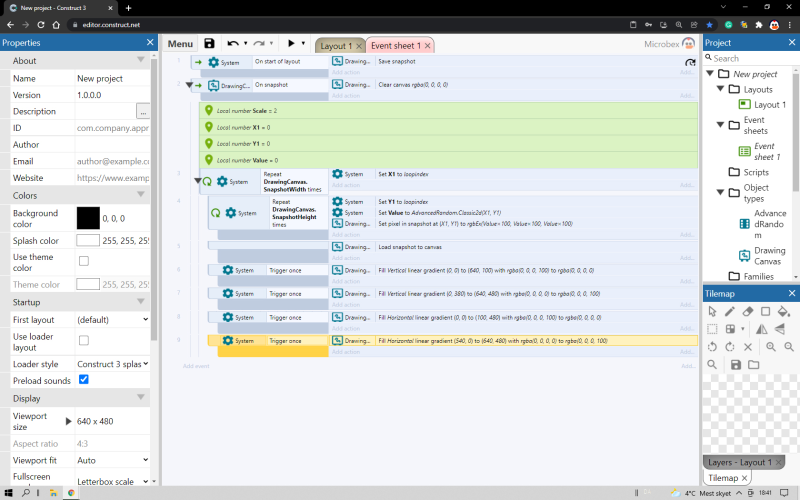Select AdvancedRandom object in Project tree
Screen dimensions: 800x500
point(762,224)
